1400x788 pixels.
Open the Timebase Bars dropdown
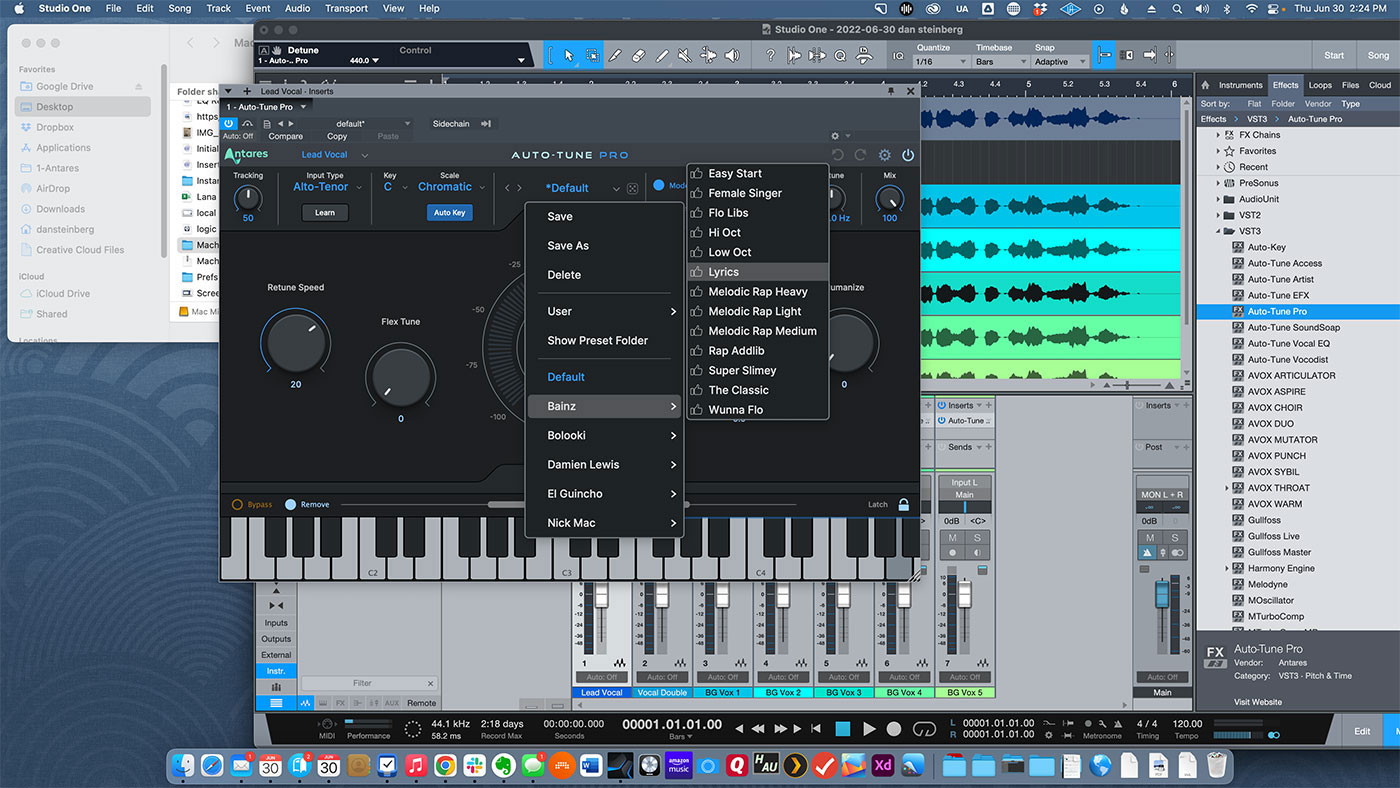[x=1001, y=62]
